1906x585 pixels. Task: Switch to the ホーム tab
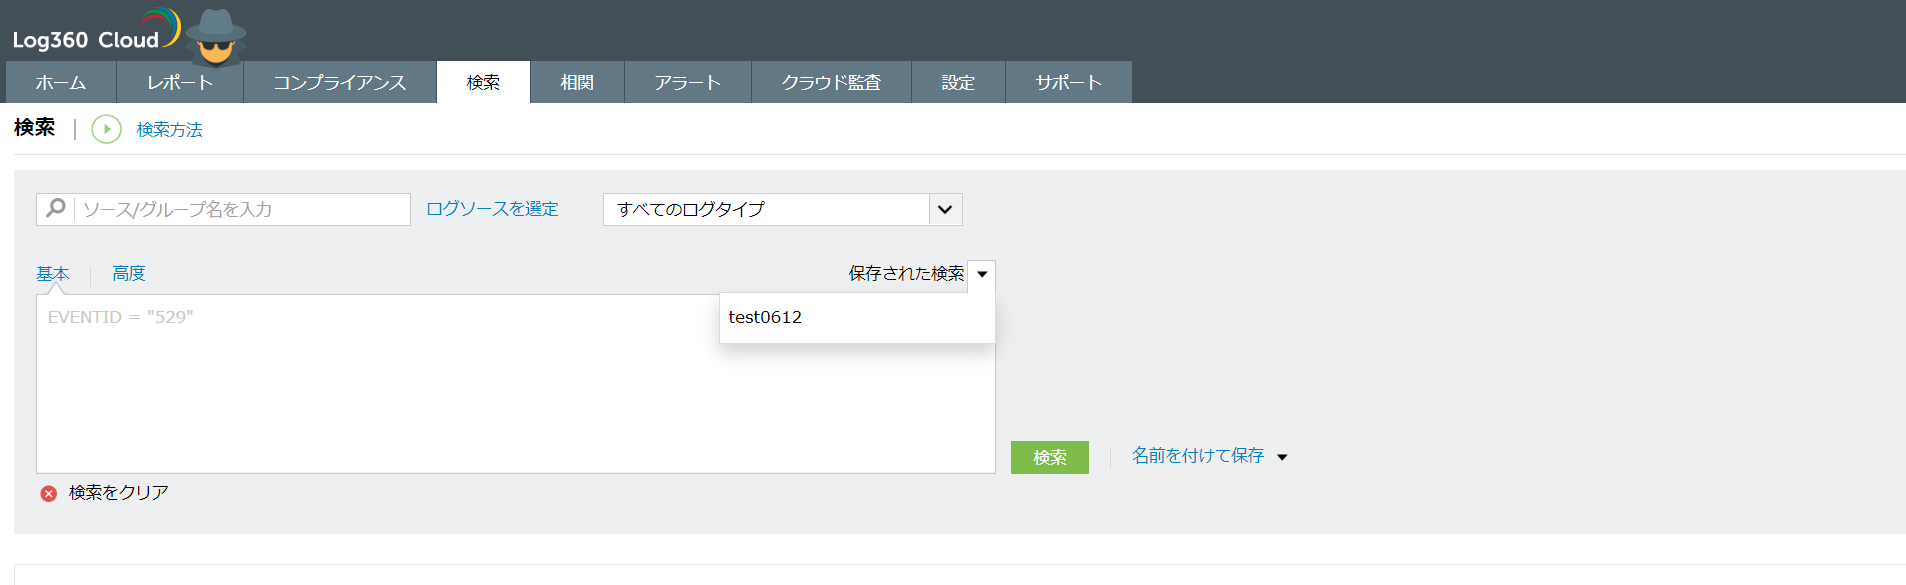[61, 82]
